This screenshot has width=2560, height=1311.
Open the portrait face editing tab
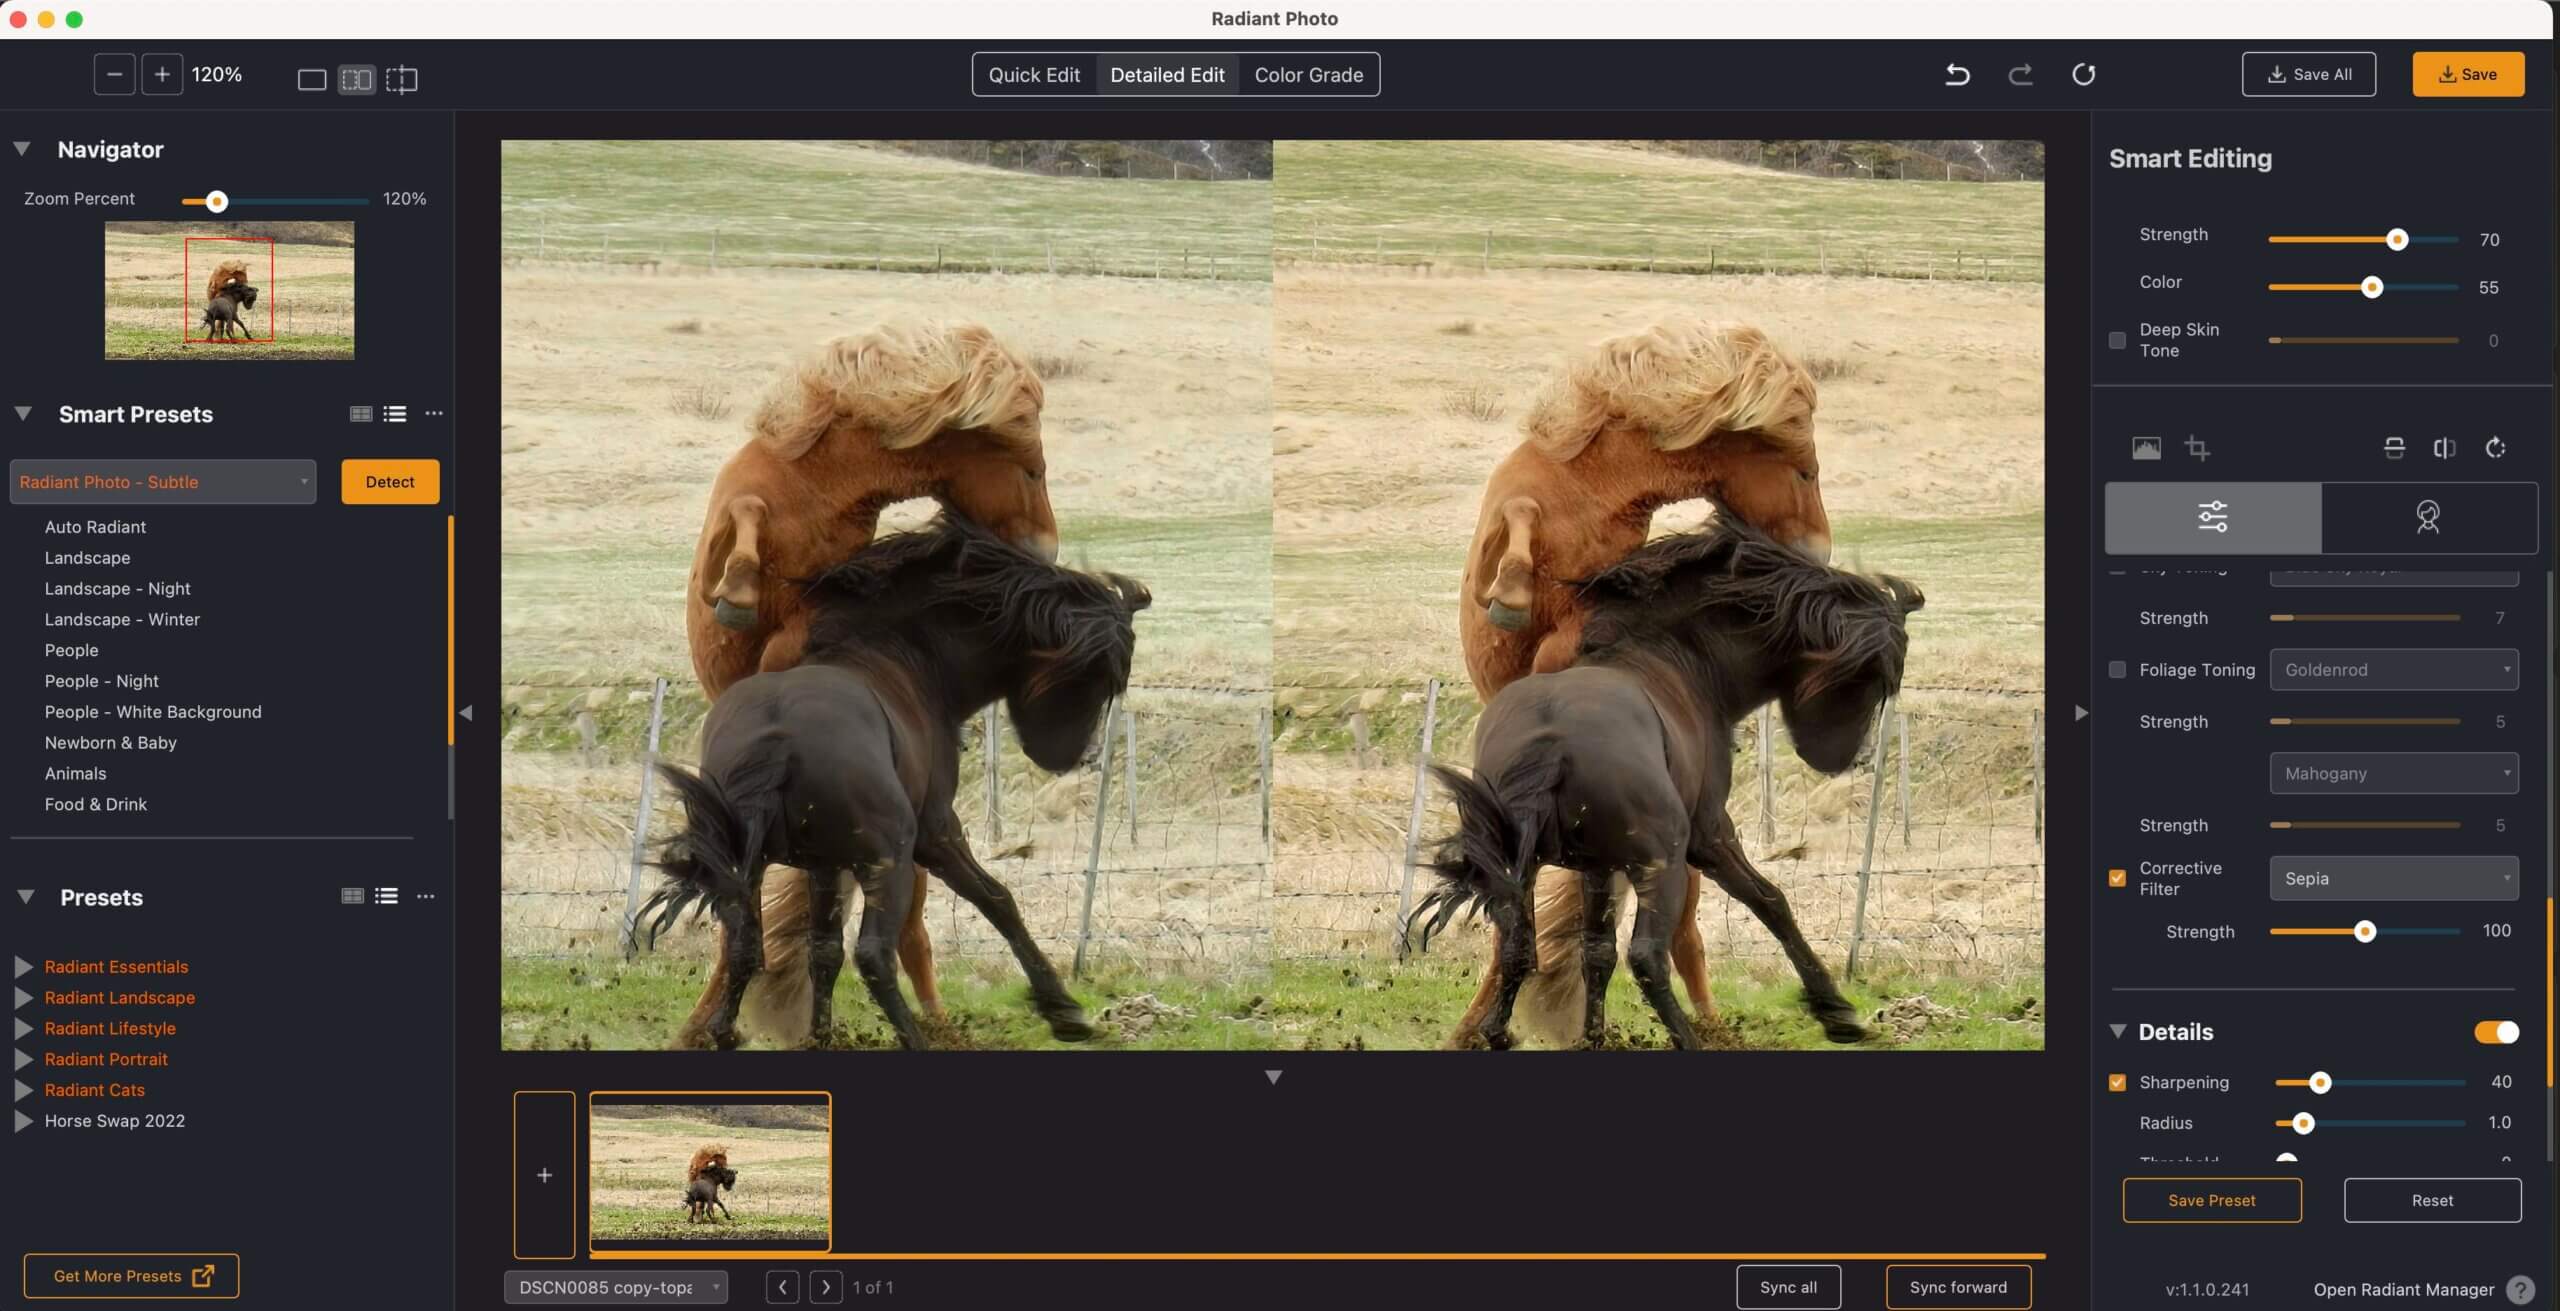tap(2428, 517)
